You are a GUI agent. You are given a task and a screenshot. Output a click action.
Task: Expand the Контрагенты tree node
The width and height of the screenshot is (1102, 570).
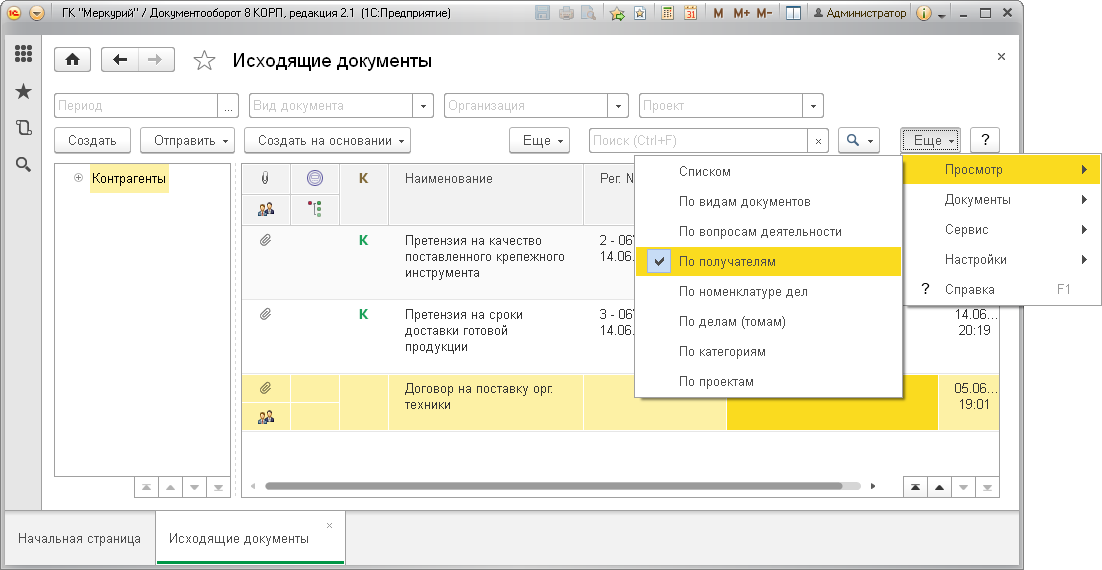[x=78, y=179]
